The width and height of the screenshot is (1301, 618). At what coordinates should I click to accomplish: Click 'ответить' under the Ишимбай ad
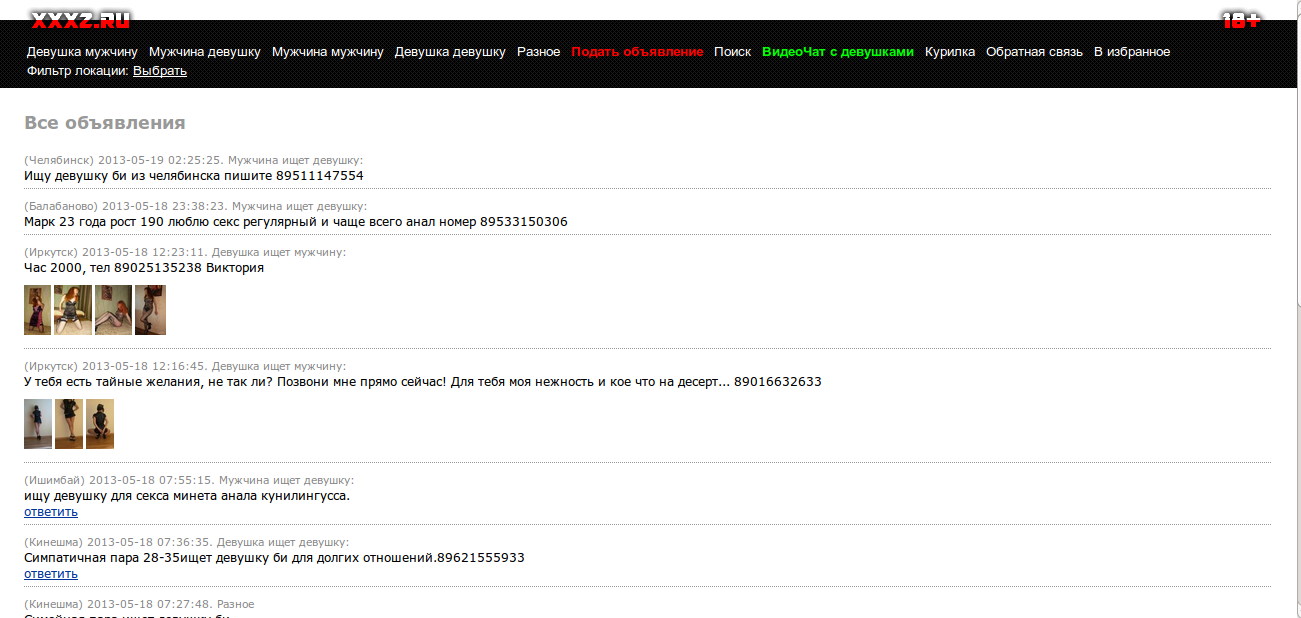point(50,512)
